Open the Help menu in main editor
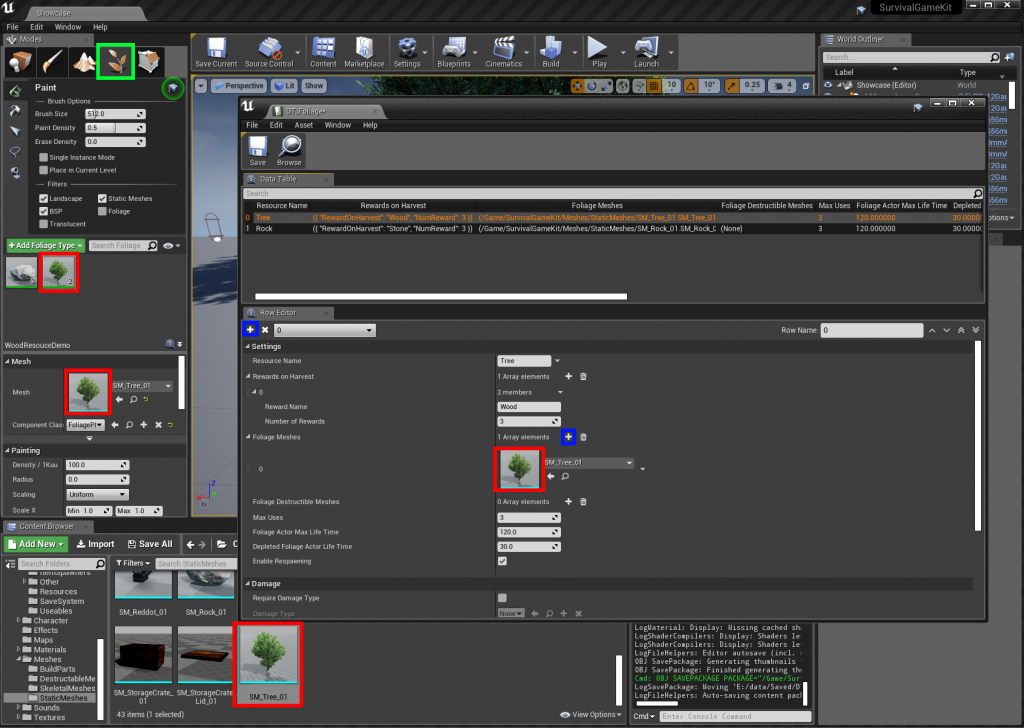The height and width of the screenshot is (728, 1024). (x=100, y=27)
